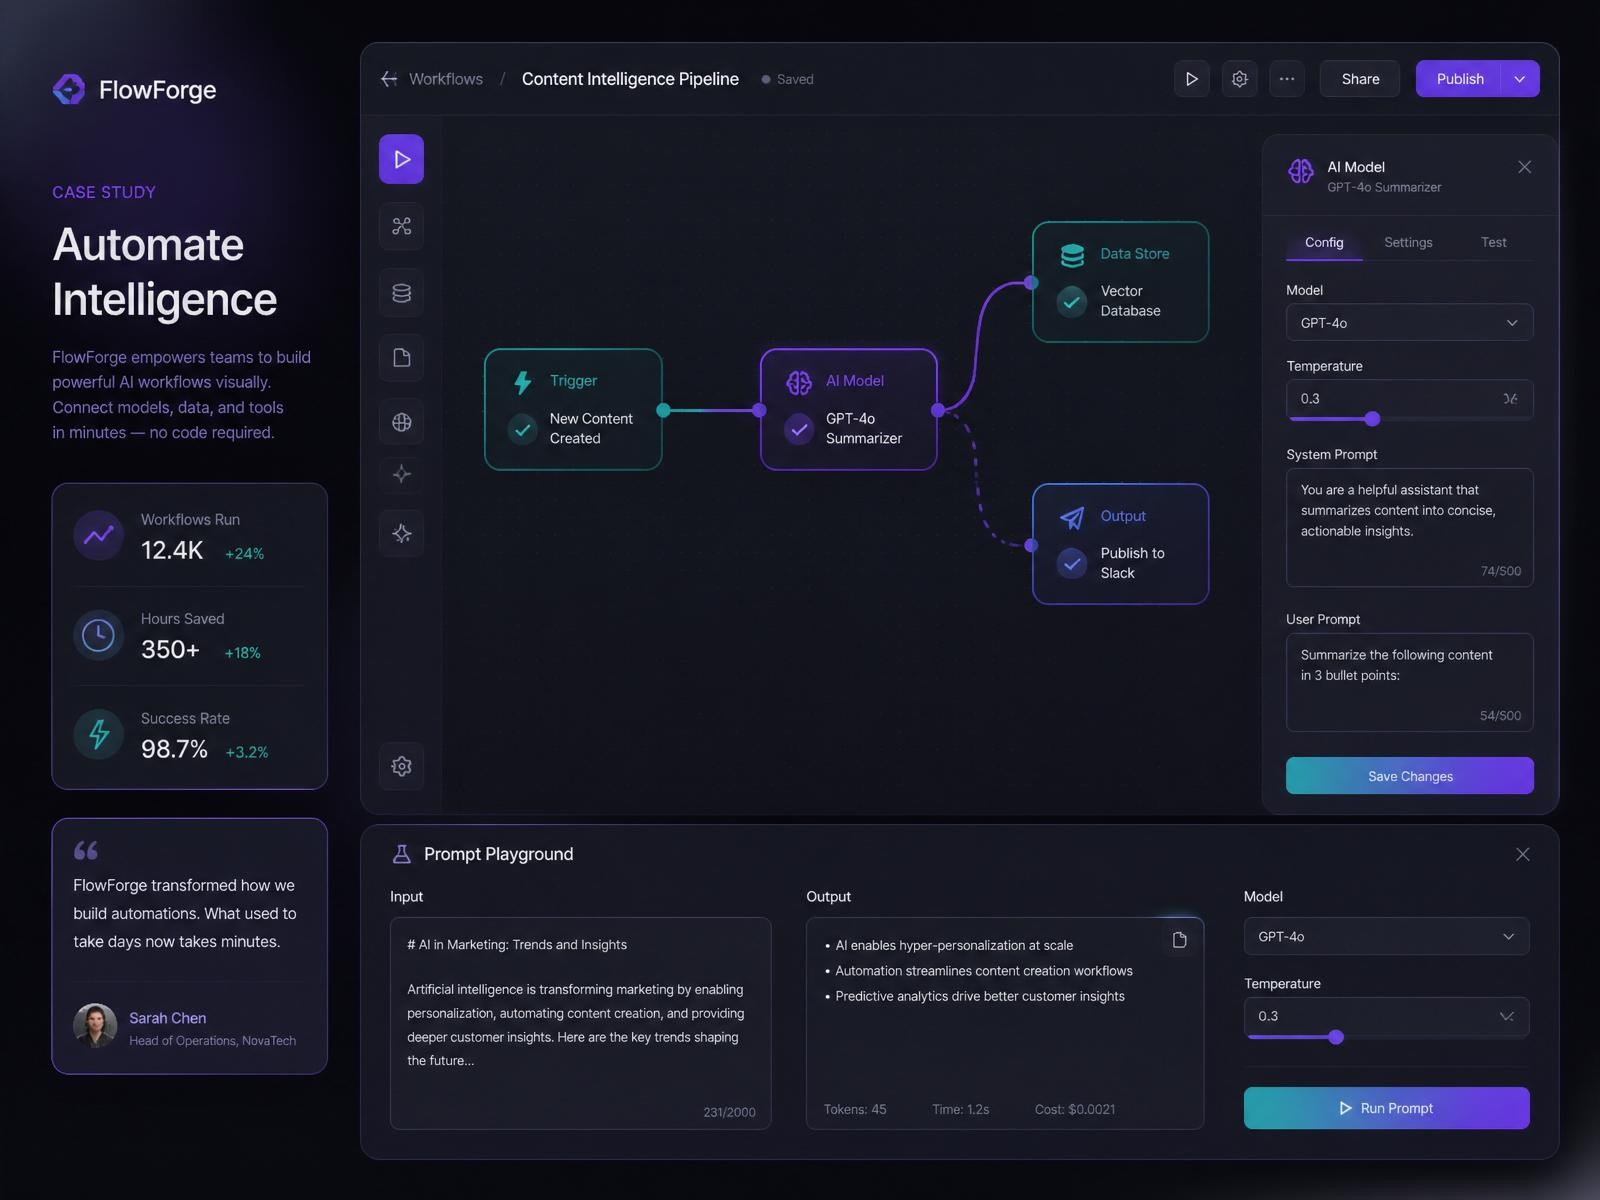Open the Publish dropdown arrow
Viewport: 1600px width, 1200px height.
point(1520,79)
